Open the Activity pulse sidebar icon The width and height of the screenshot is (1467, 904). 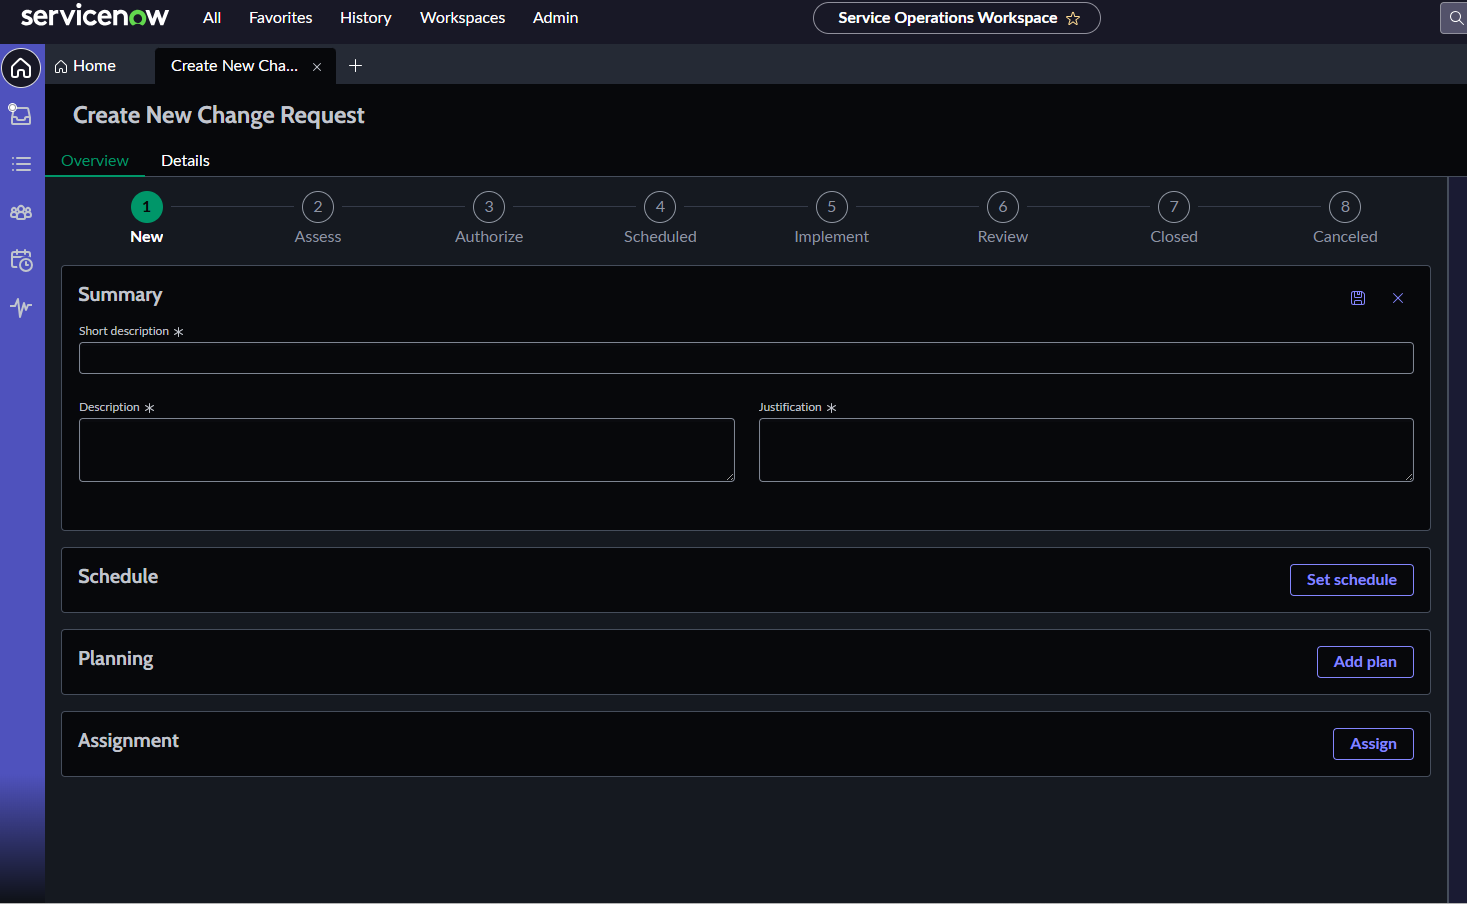coord(21,308)
